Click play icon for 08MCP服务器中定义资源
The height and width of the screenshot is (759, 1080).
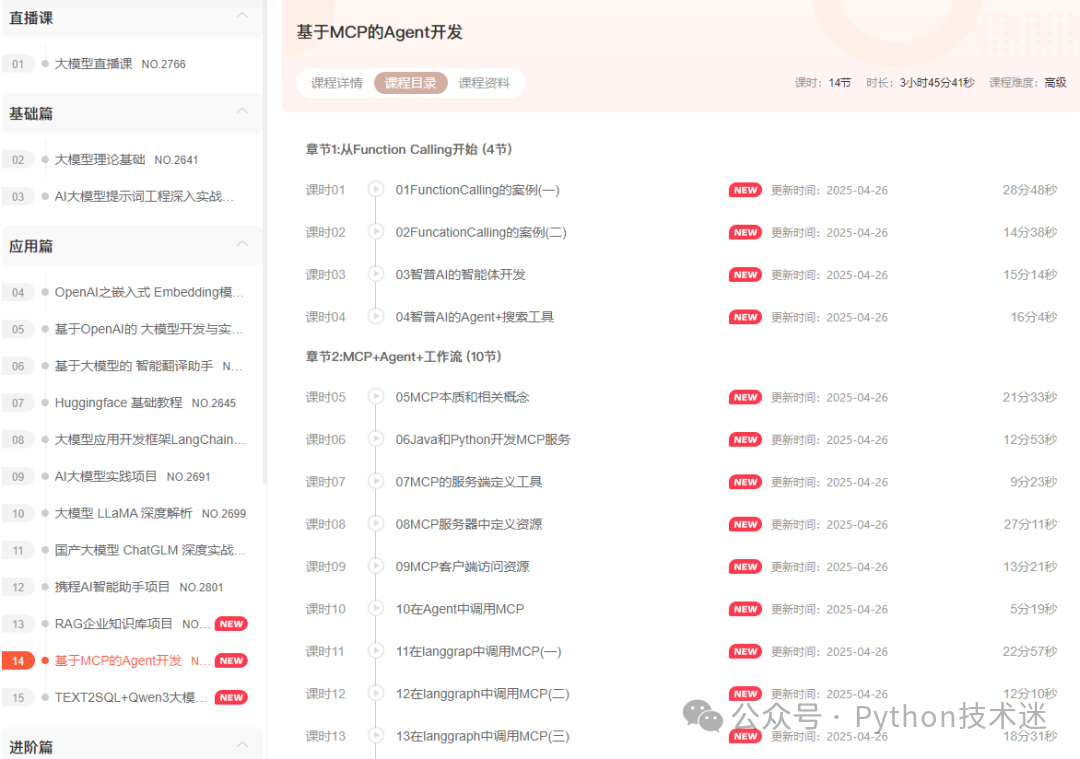(x=375, y=524)
